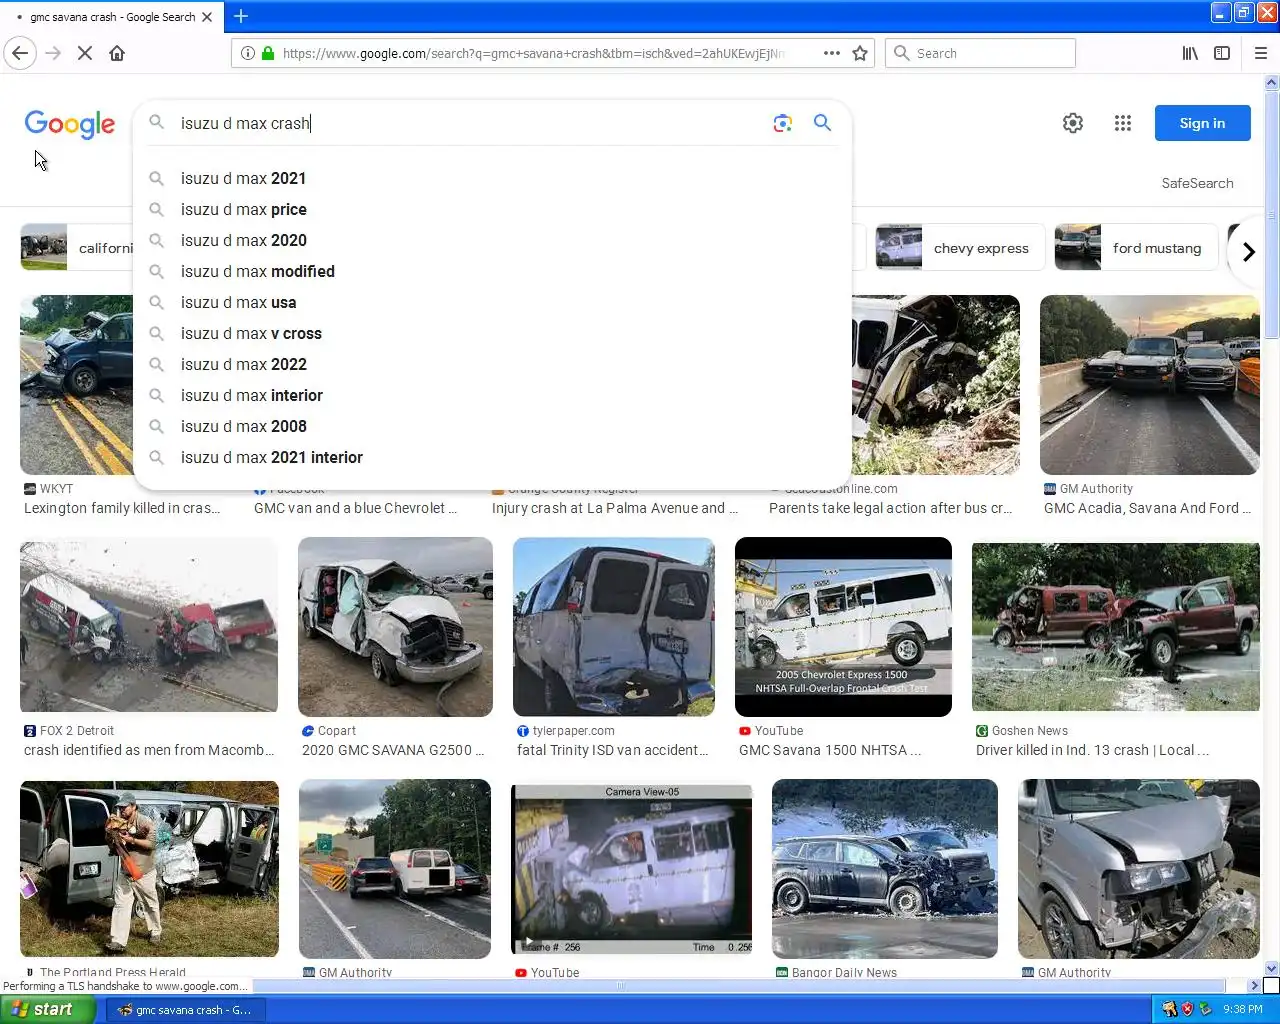This screenshot has height=1024, width=1280.
Task: Open the Google apps grid
Action: point(1123,123)
